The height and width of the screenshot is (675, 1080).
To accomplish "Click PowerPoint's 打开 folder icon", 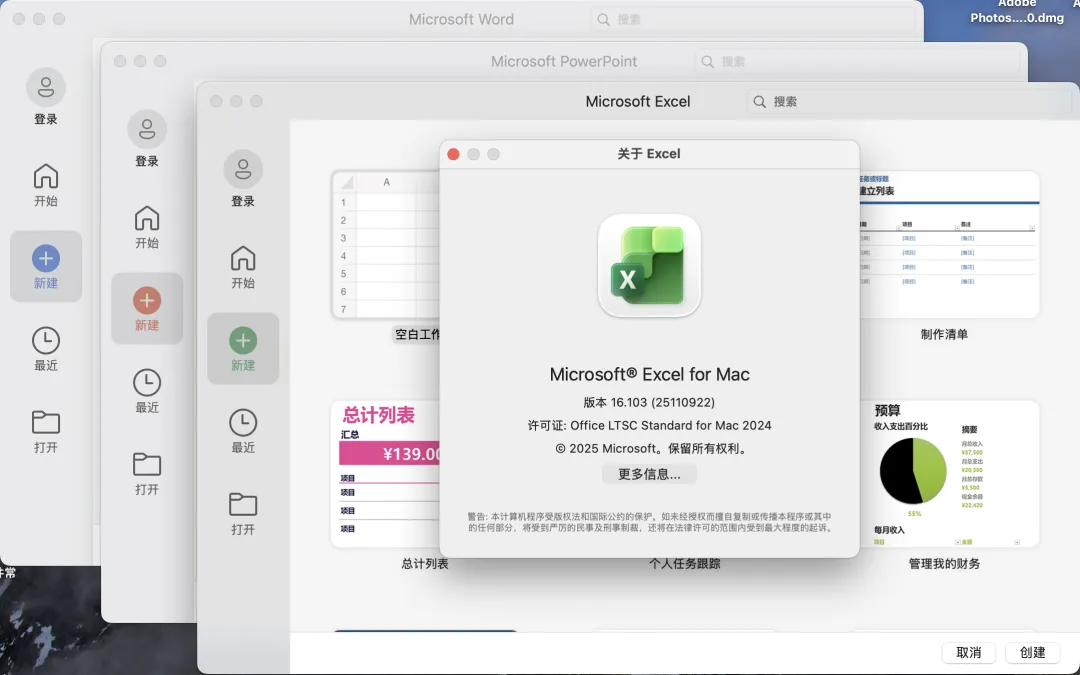I will coord(147,464).
